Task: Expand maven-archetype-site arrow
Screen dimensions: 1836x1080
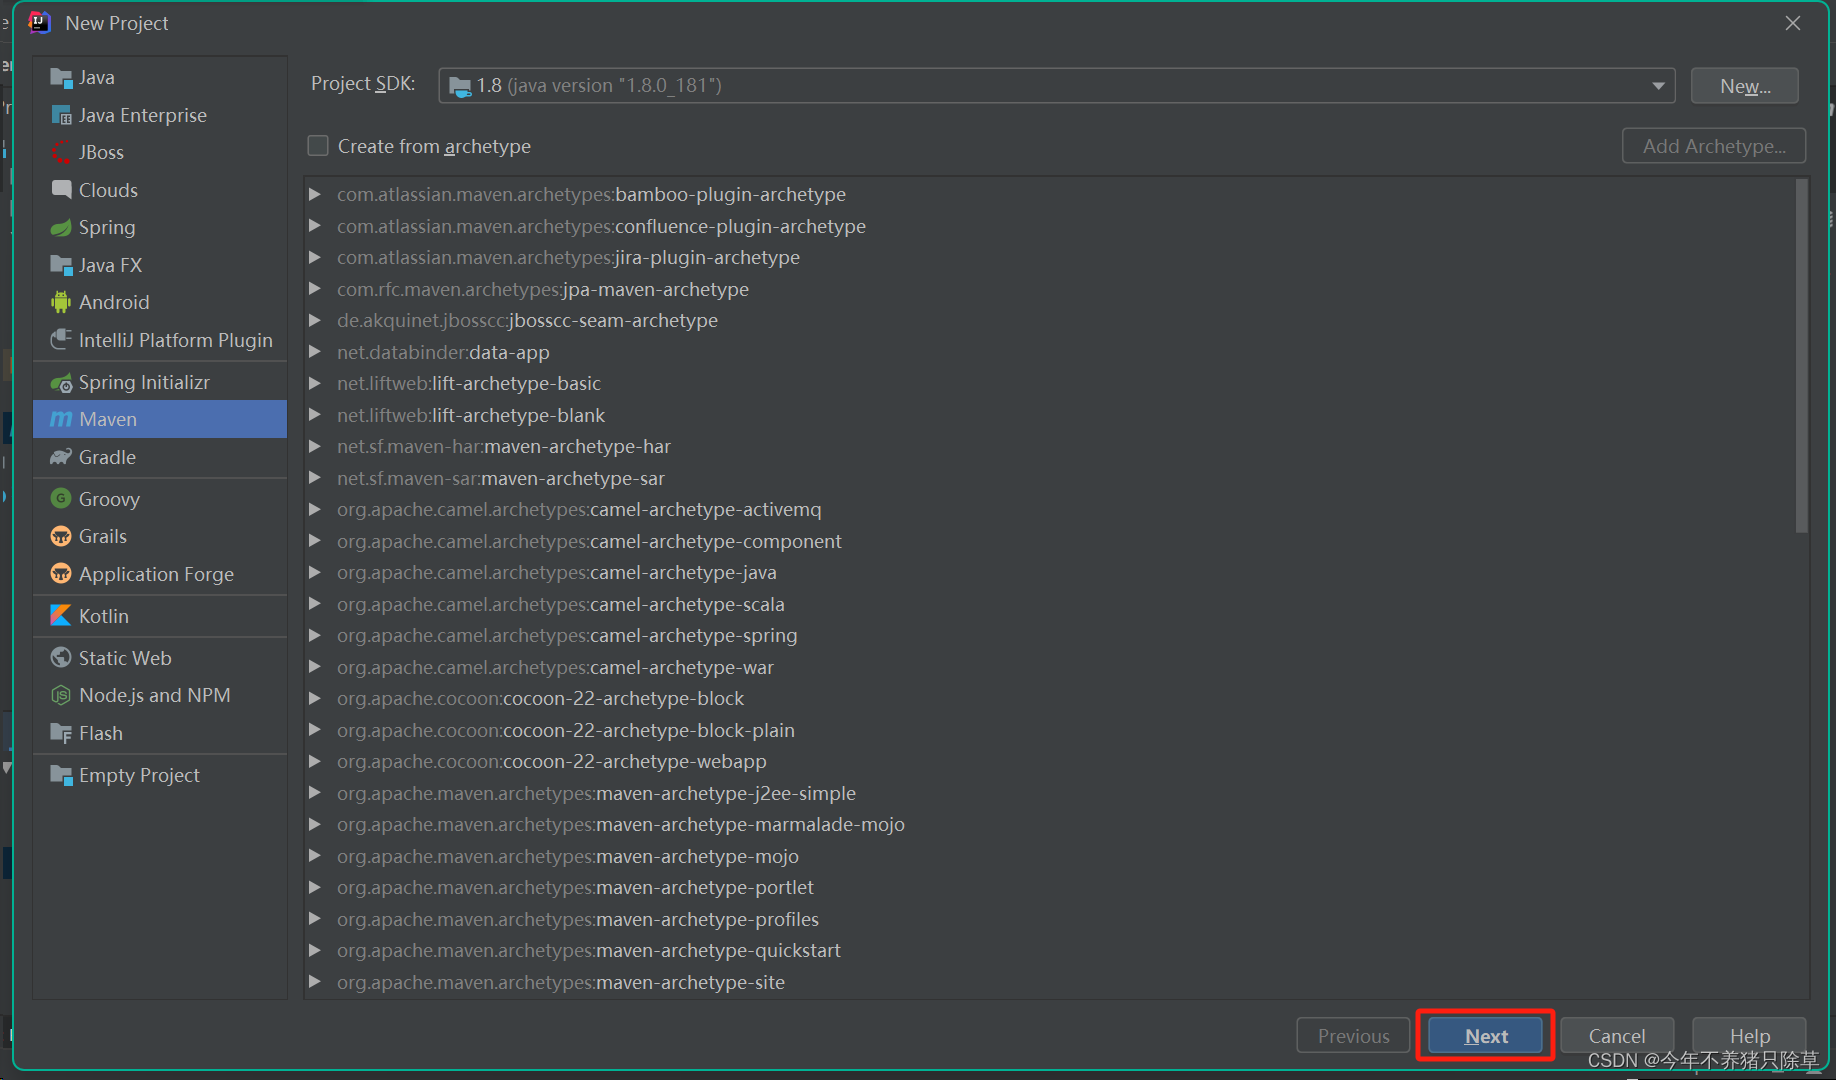Action: pos(315,982)
